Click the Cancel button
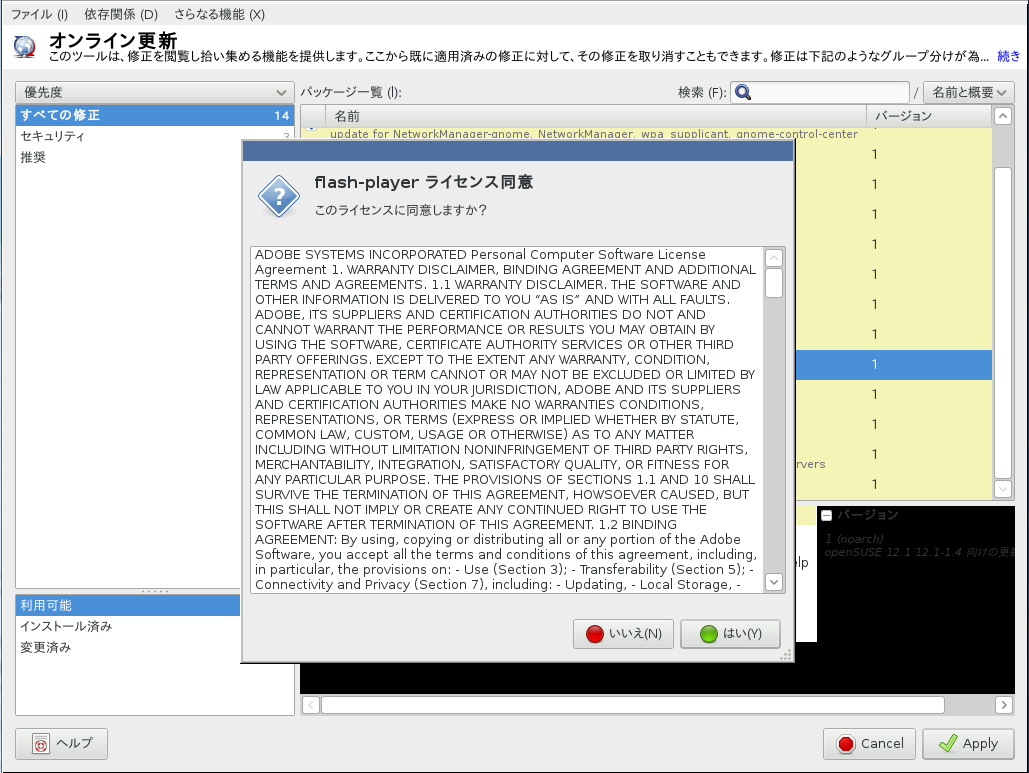The height and width of the screenshot is (773, 1029). pyautogui.click(x=870, y=743)
